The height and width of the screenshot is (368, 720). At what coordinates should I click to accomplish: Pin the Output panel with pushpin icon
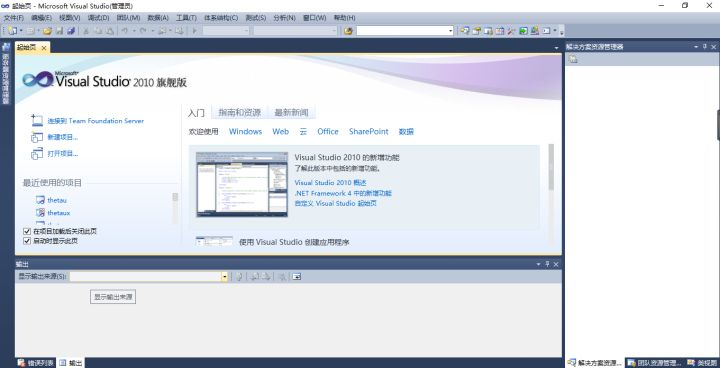point(547,264)
